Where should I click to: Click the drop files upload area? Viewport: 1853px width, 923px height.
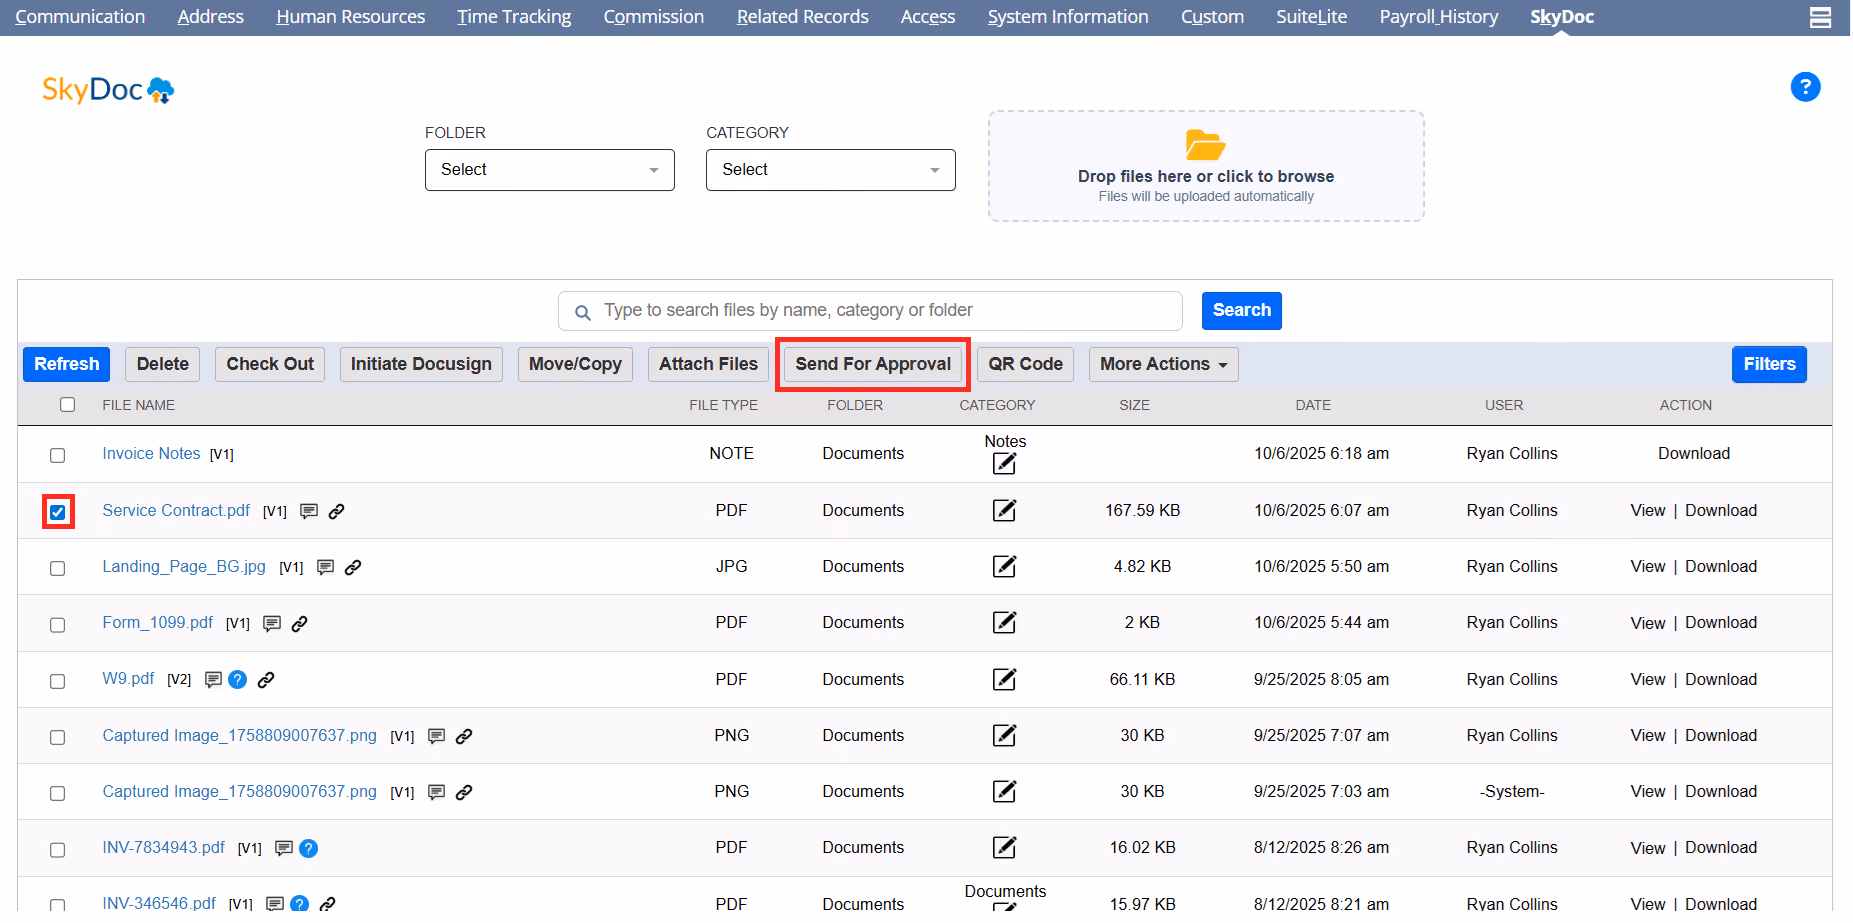1206,166
